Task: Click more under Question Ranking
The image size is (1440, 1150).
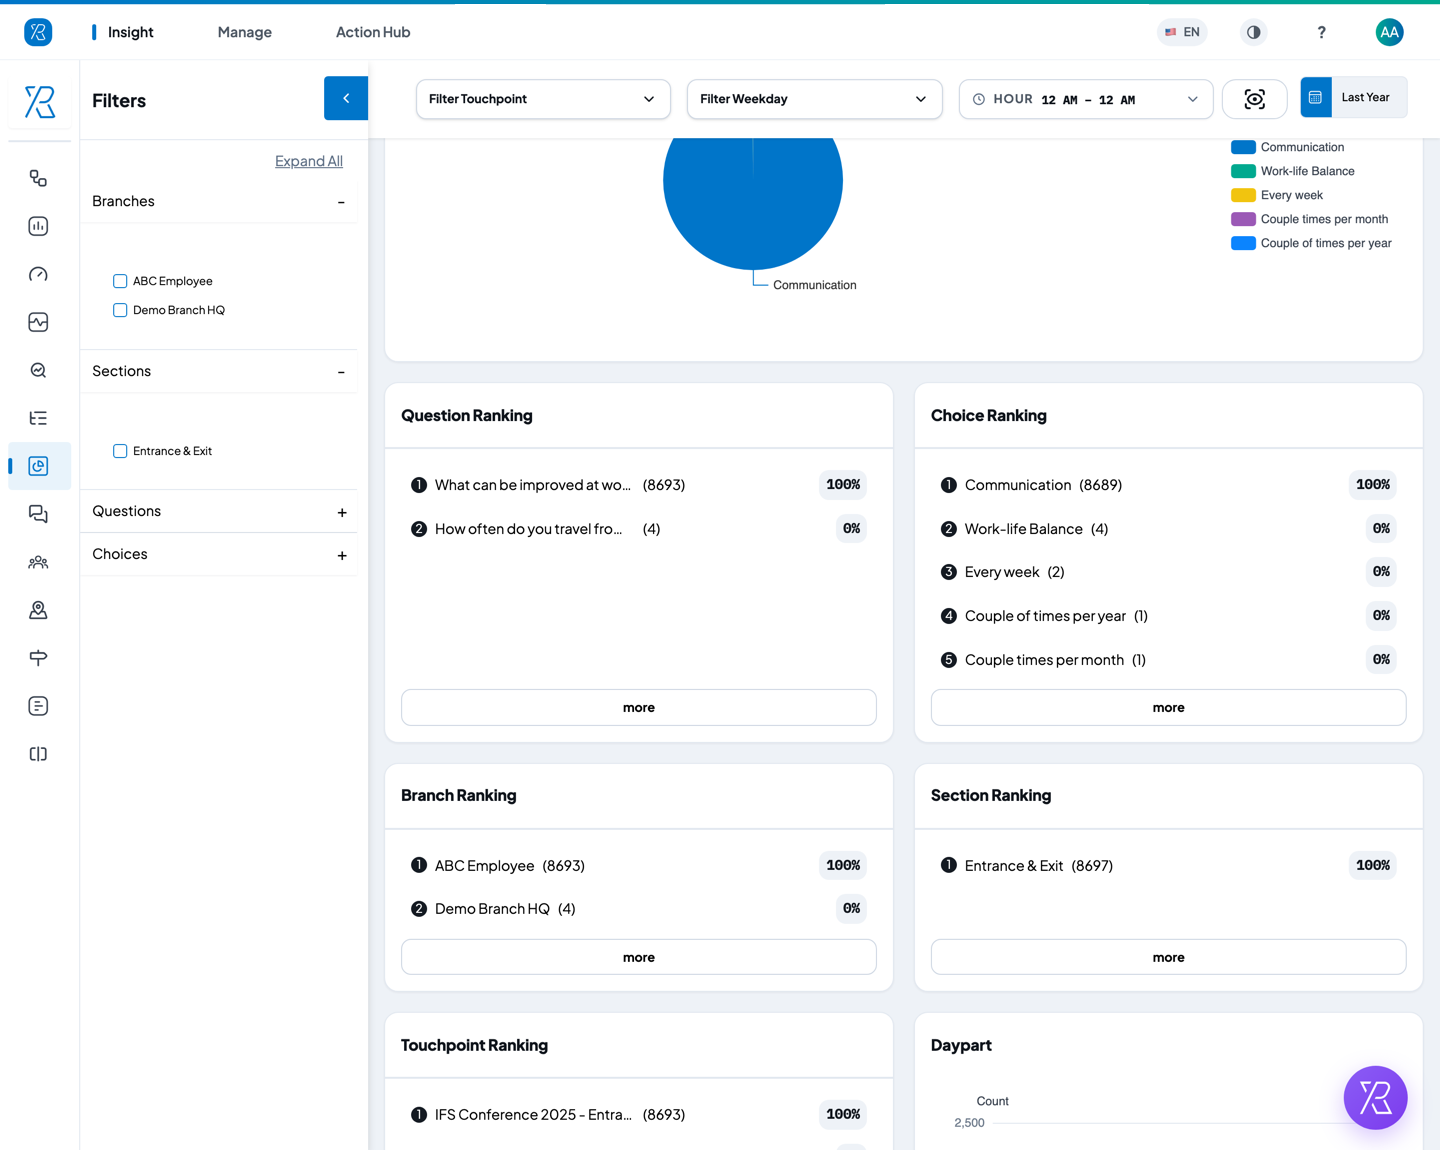Action: pyautogui.click(x=639, y=707)
